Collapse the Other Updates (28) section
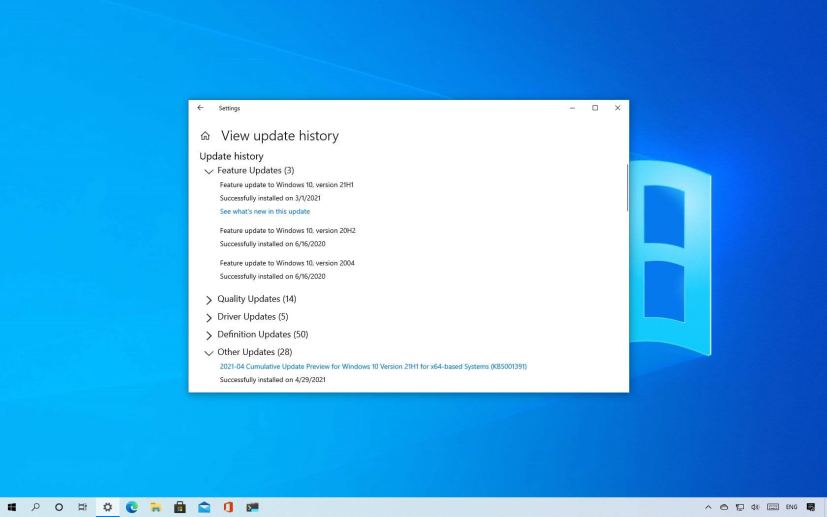 [209, 352]
